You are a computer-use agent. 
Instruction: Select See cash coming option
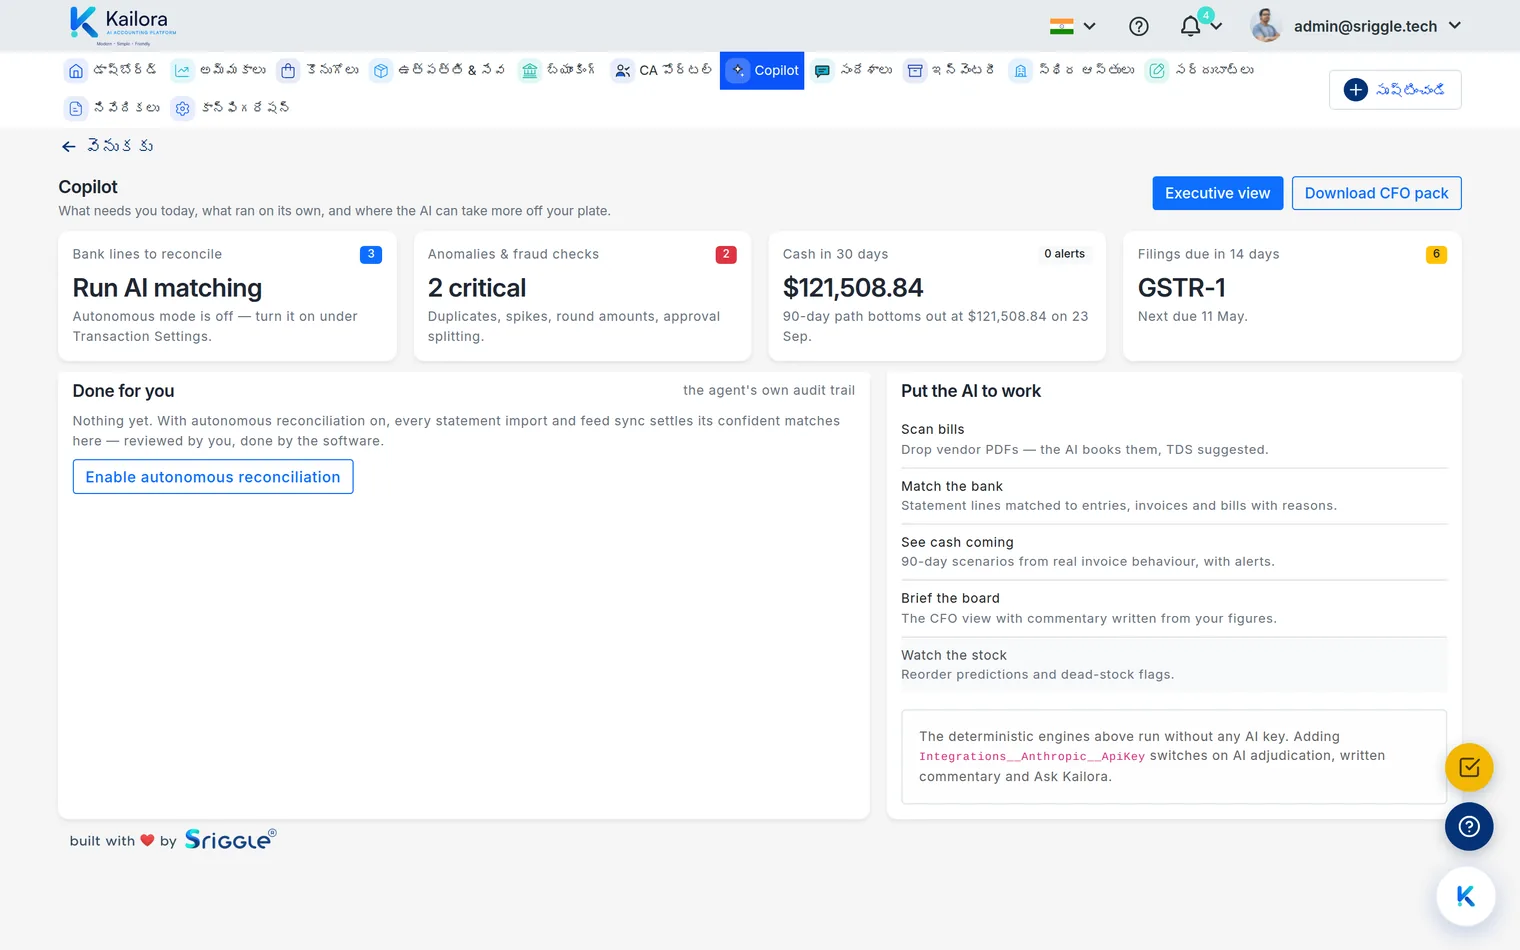(1174, 552)
